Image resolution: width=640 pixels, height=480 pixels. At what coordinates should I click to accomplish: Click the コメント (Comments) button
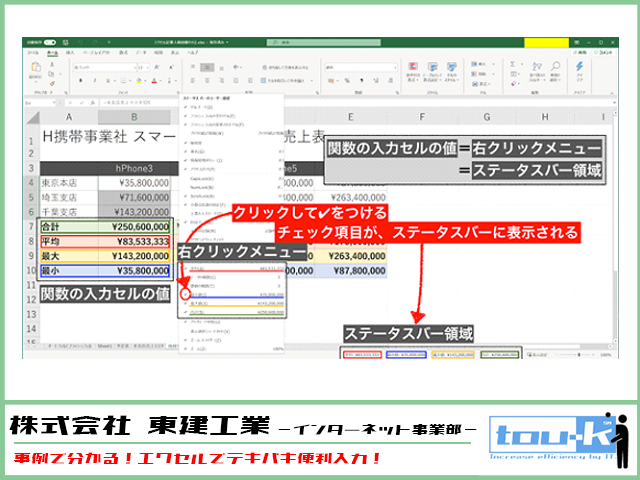coord(604,53)
